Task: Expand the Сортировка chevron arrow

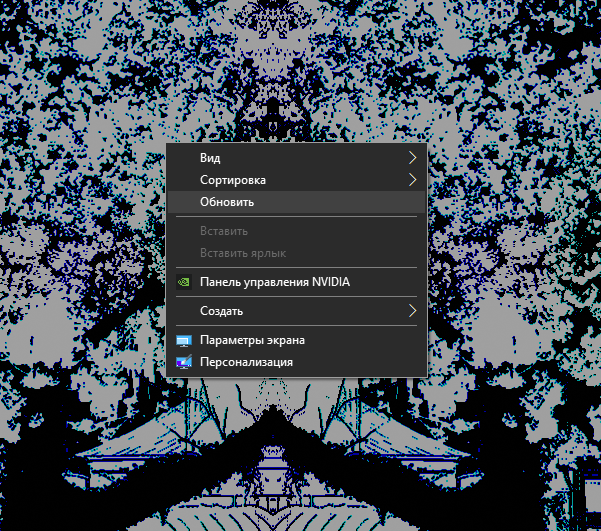Action: pyautogui.click(x=412, y=180)
